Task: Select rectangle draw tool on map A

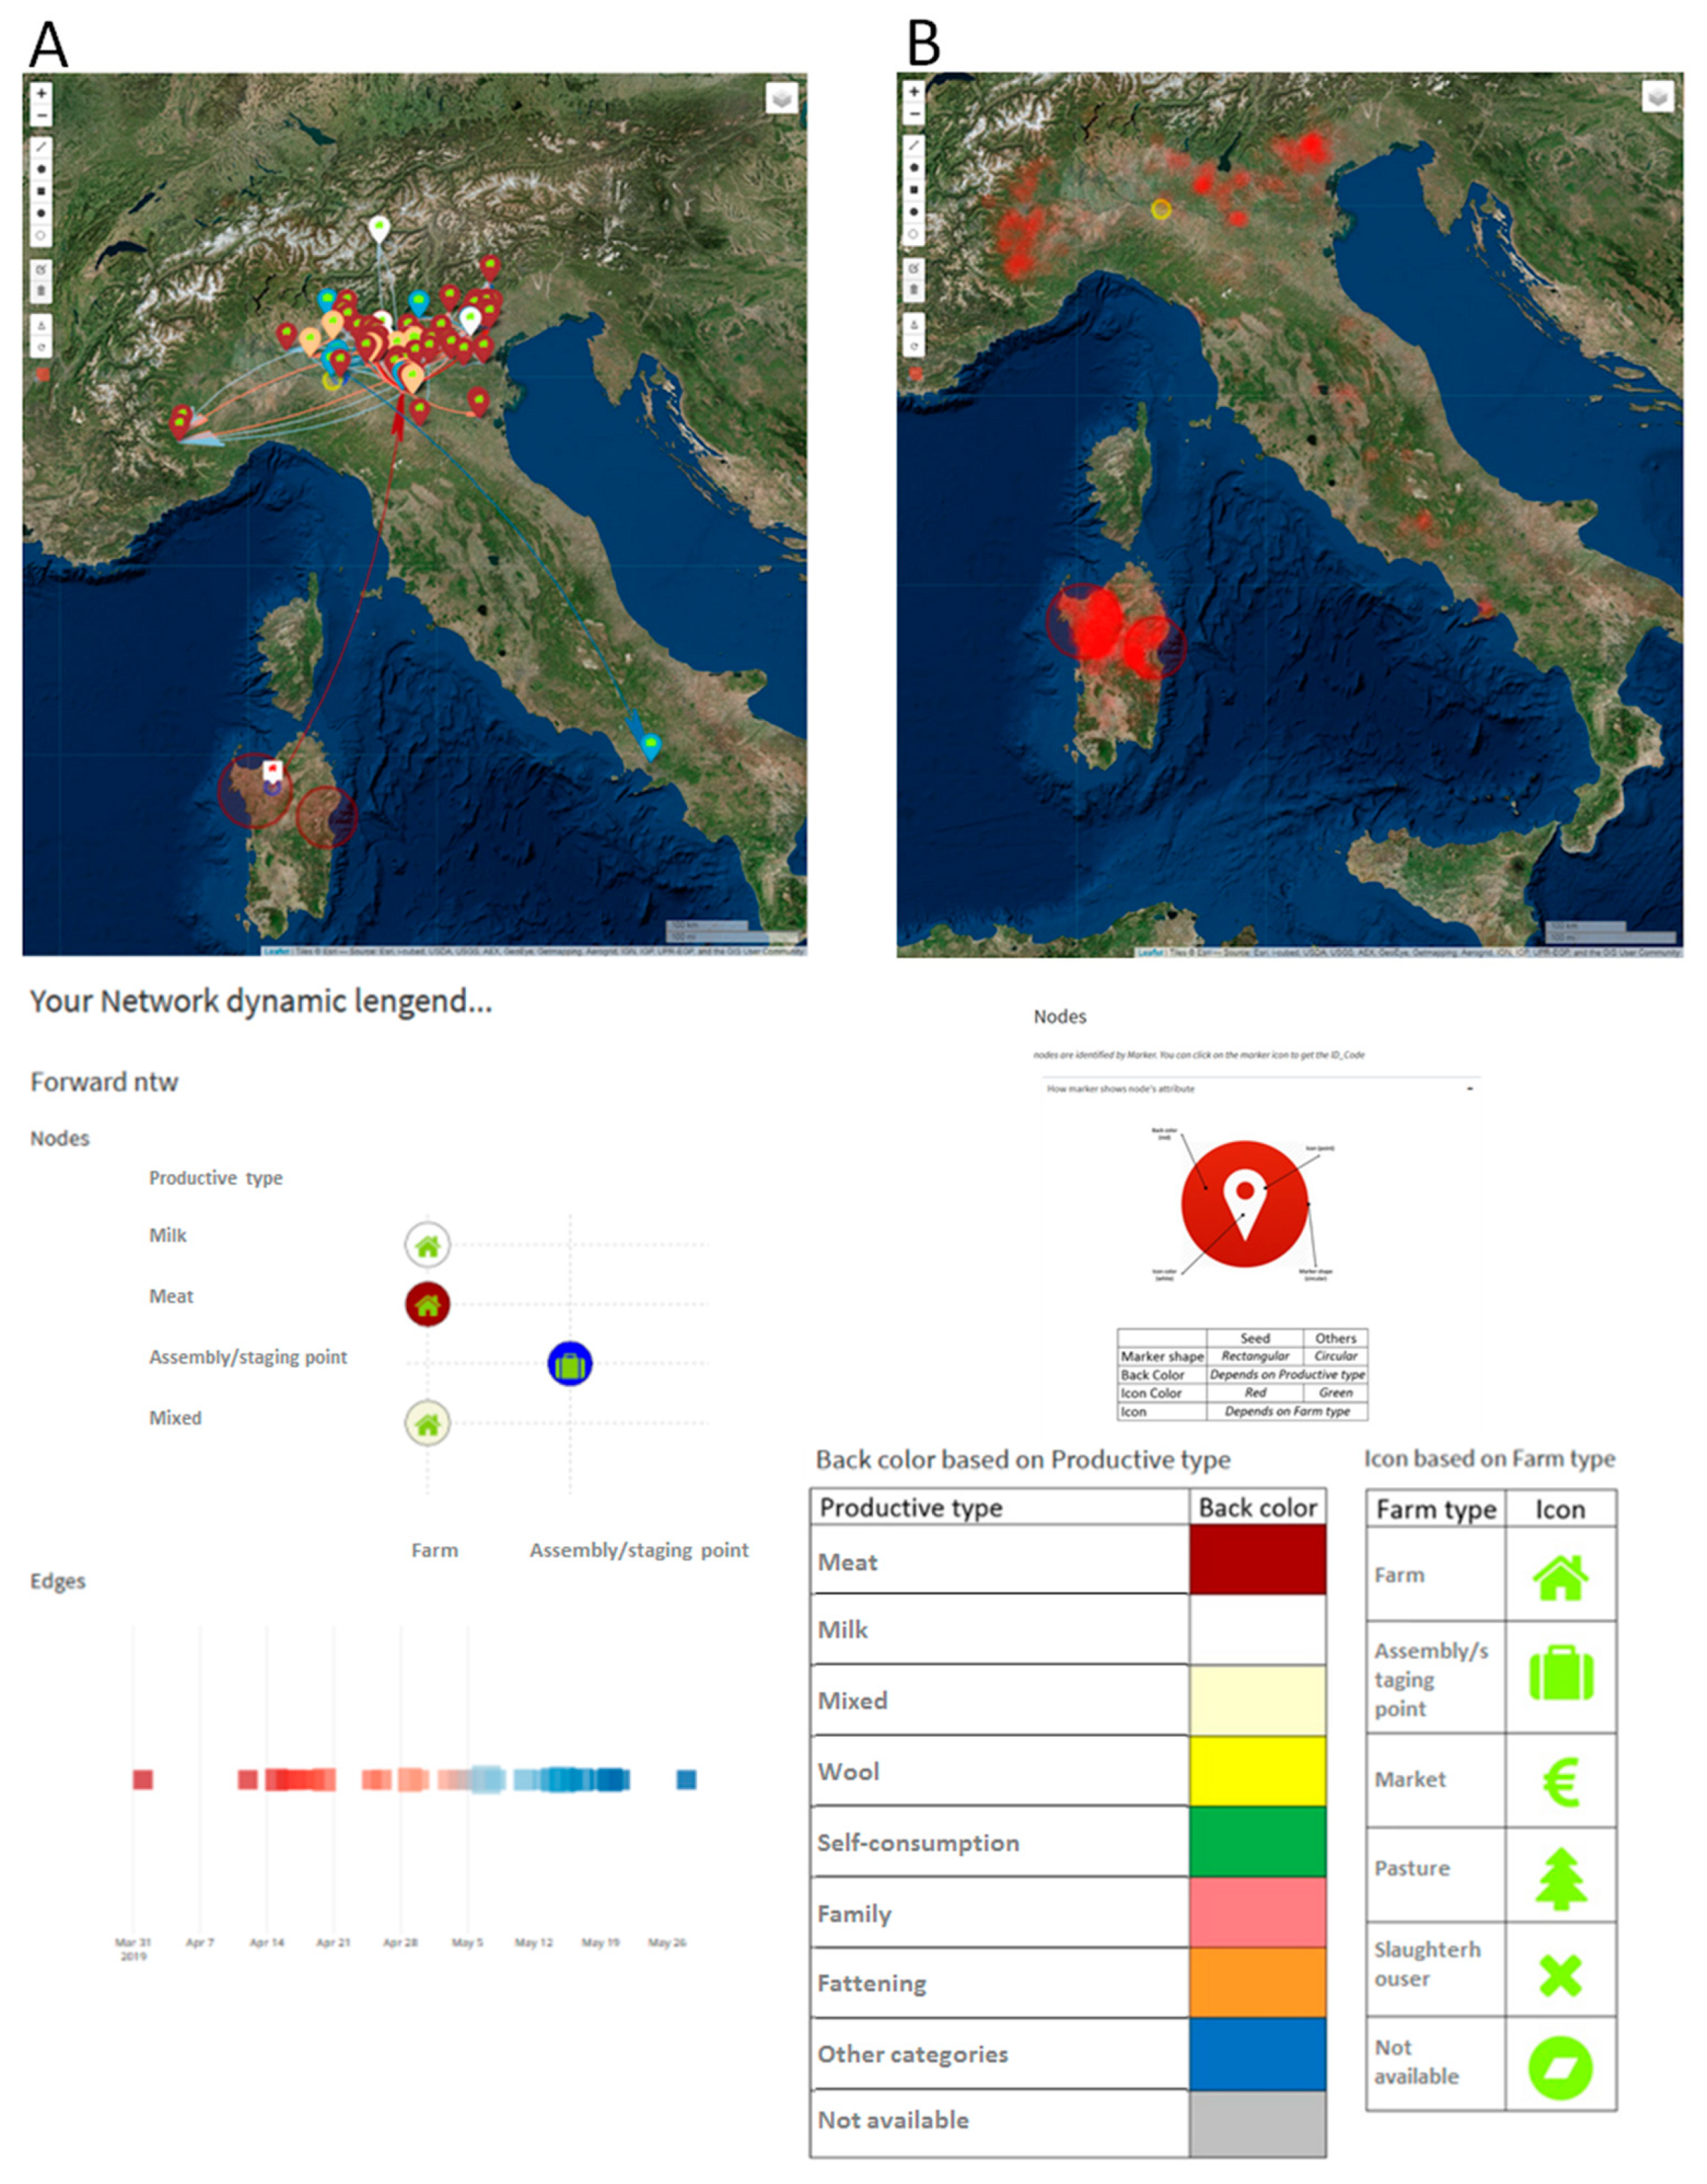Action: point(41,191)
